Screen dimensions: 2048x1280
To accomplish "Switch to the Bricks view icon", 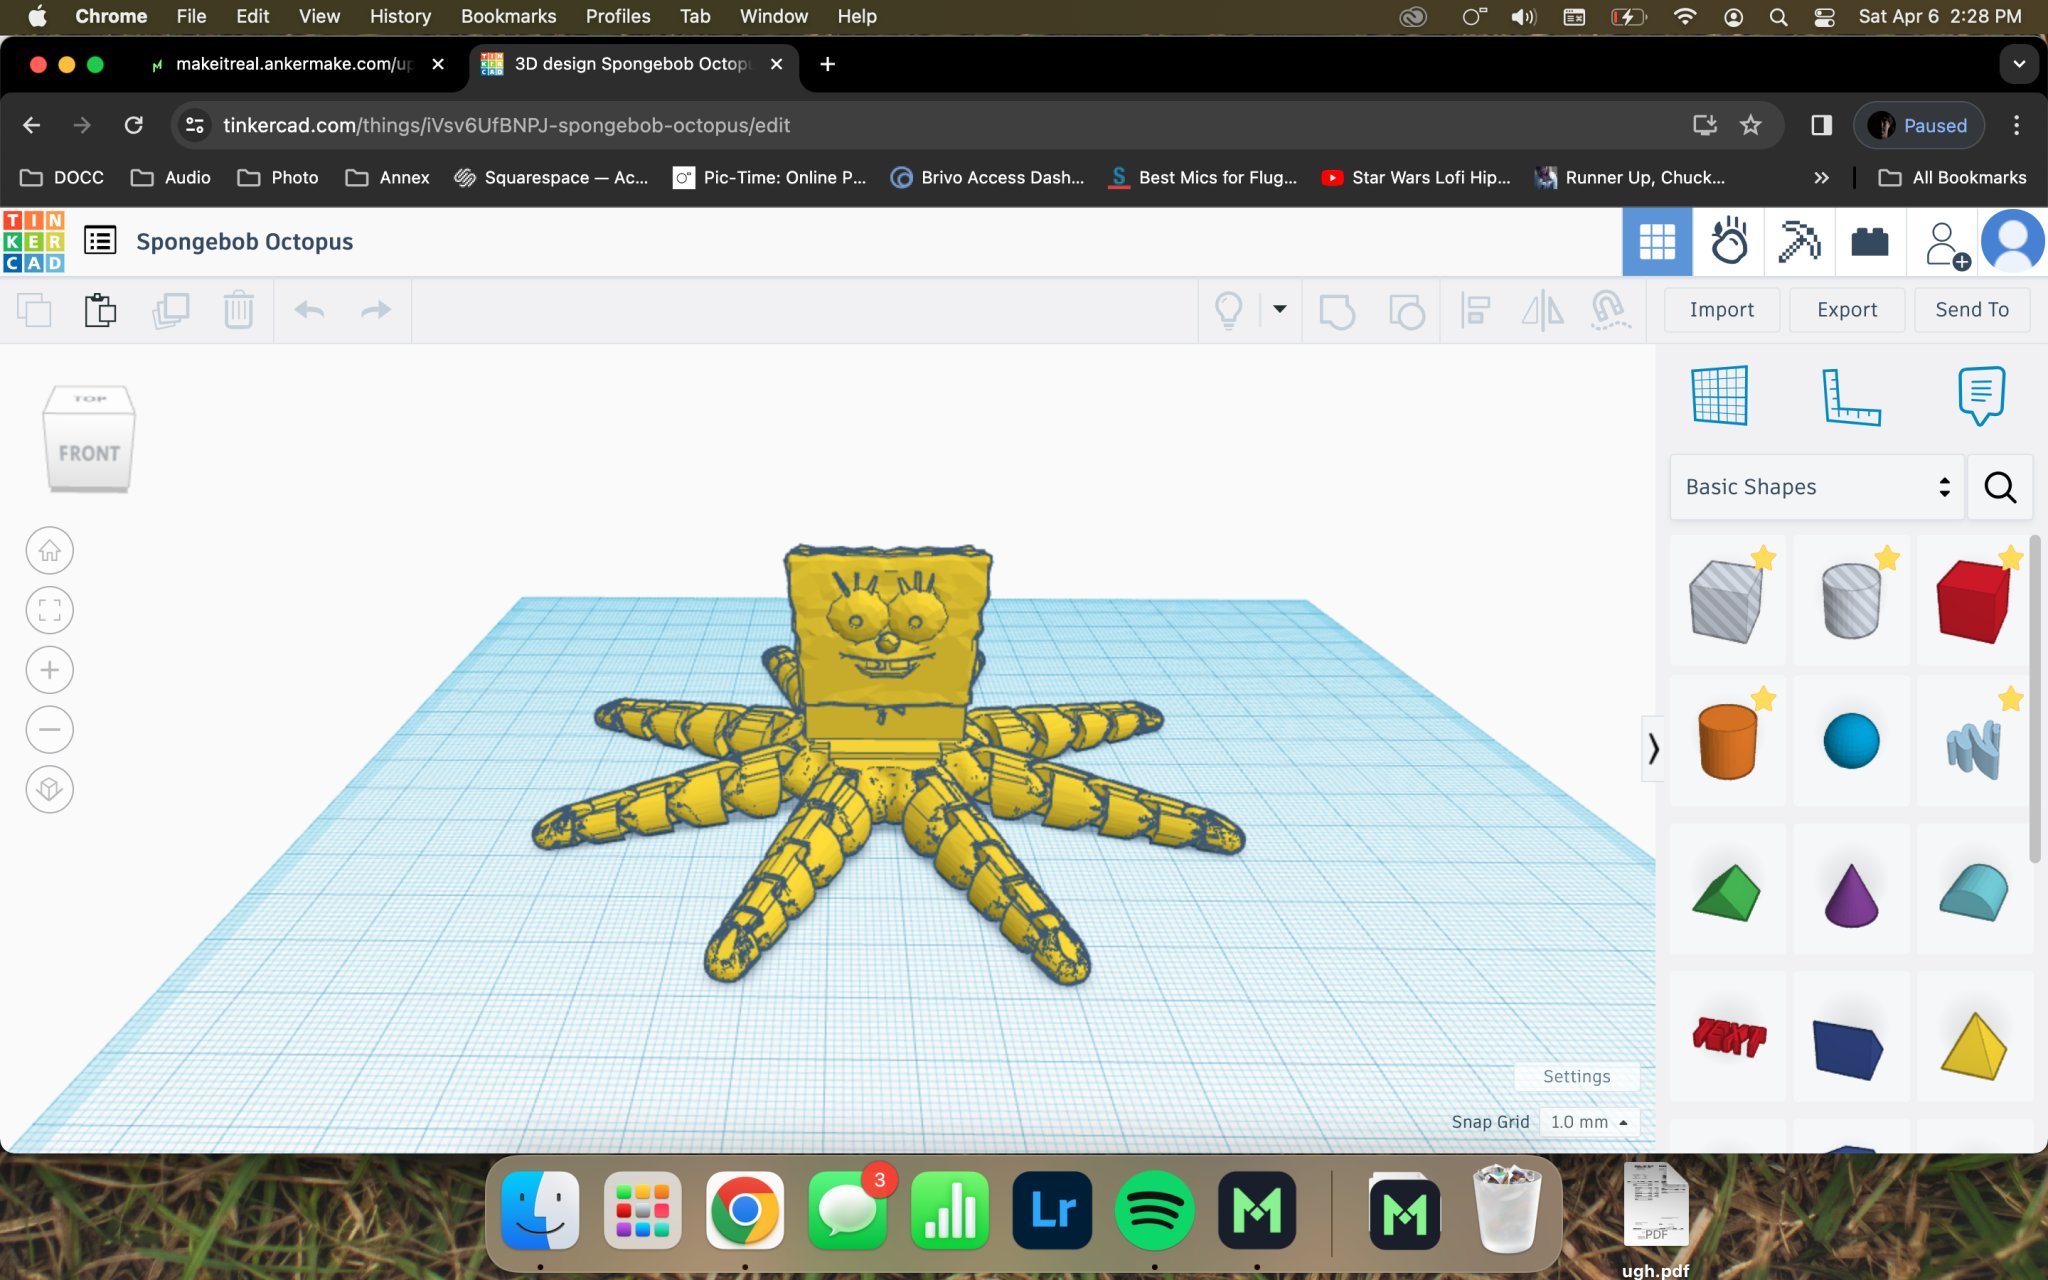I will point(1869,242).
